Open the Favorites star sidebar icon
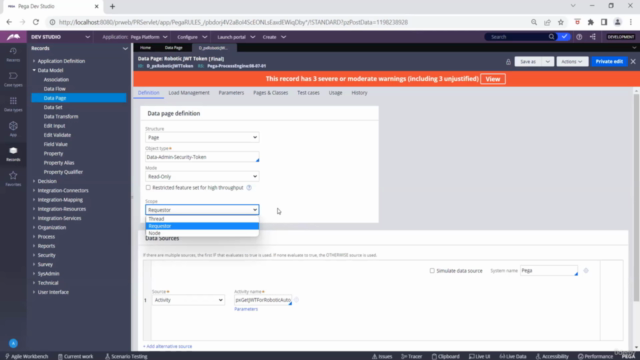Image resolution: width=640 pixels, height=360 pixels. [13, 178]
